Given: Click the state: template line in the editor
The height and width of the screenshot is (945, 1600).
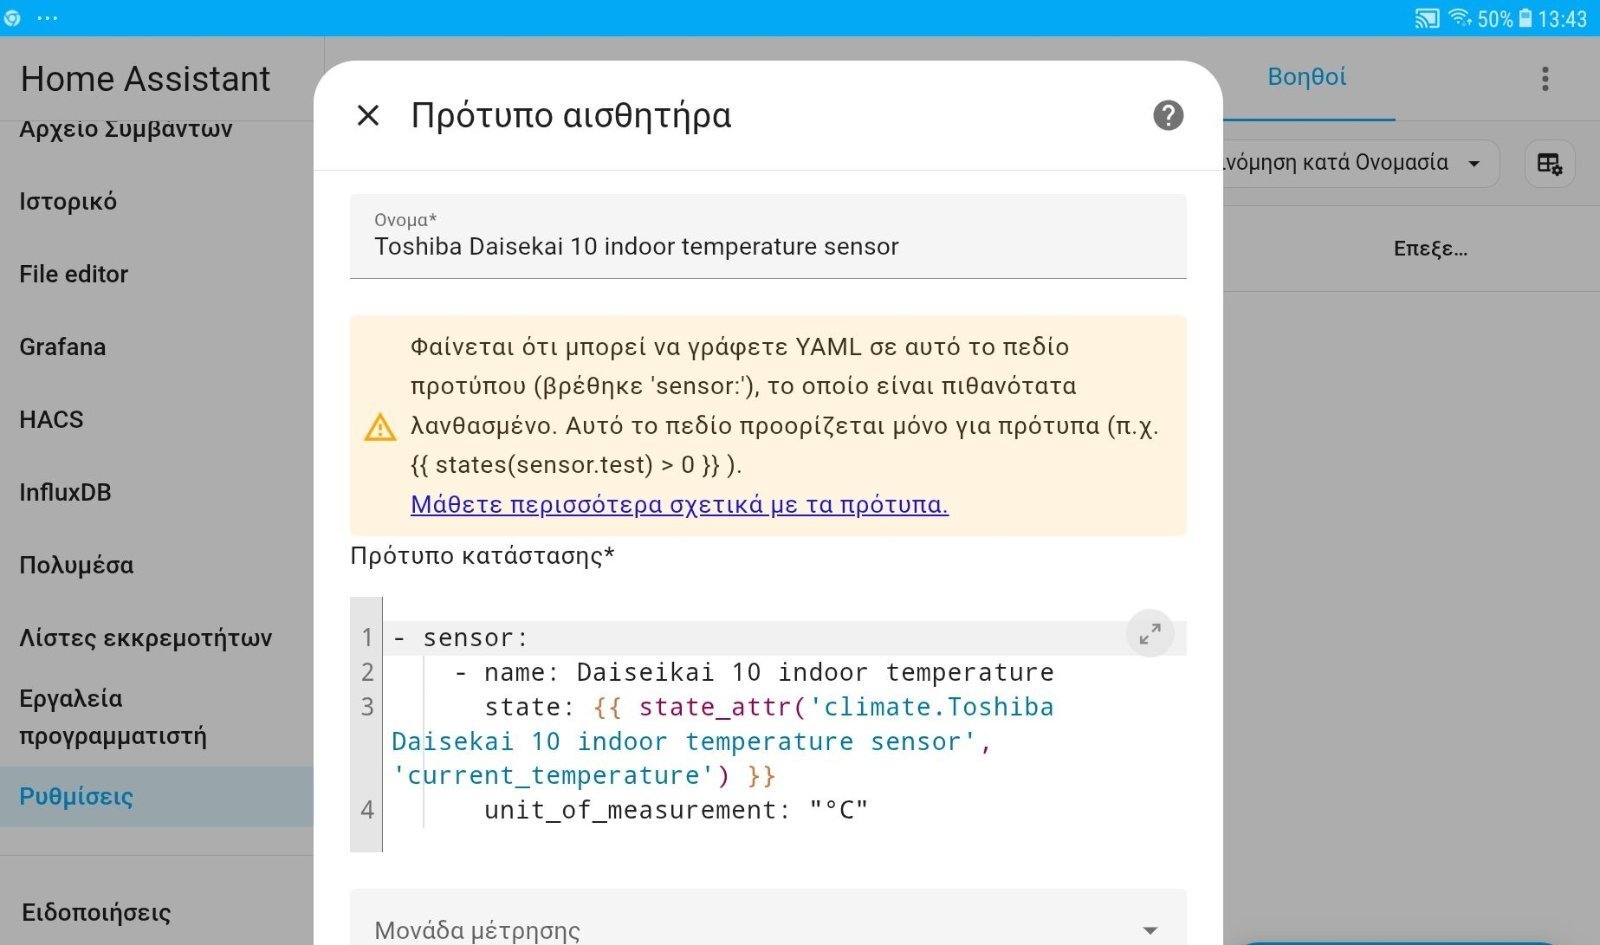Looking at the screenshot, I should (722, 741).
